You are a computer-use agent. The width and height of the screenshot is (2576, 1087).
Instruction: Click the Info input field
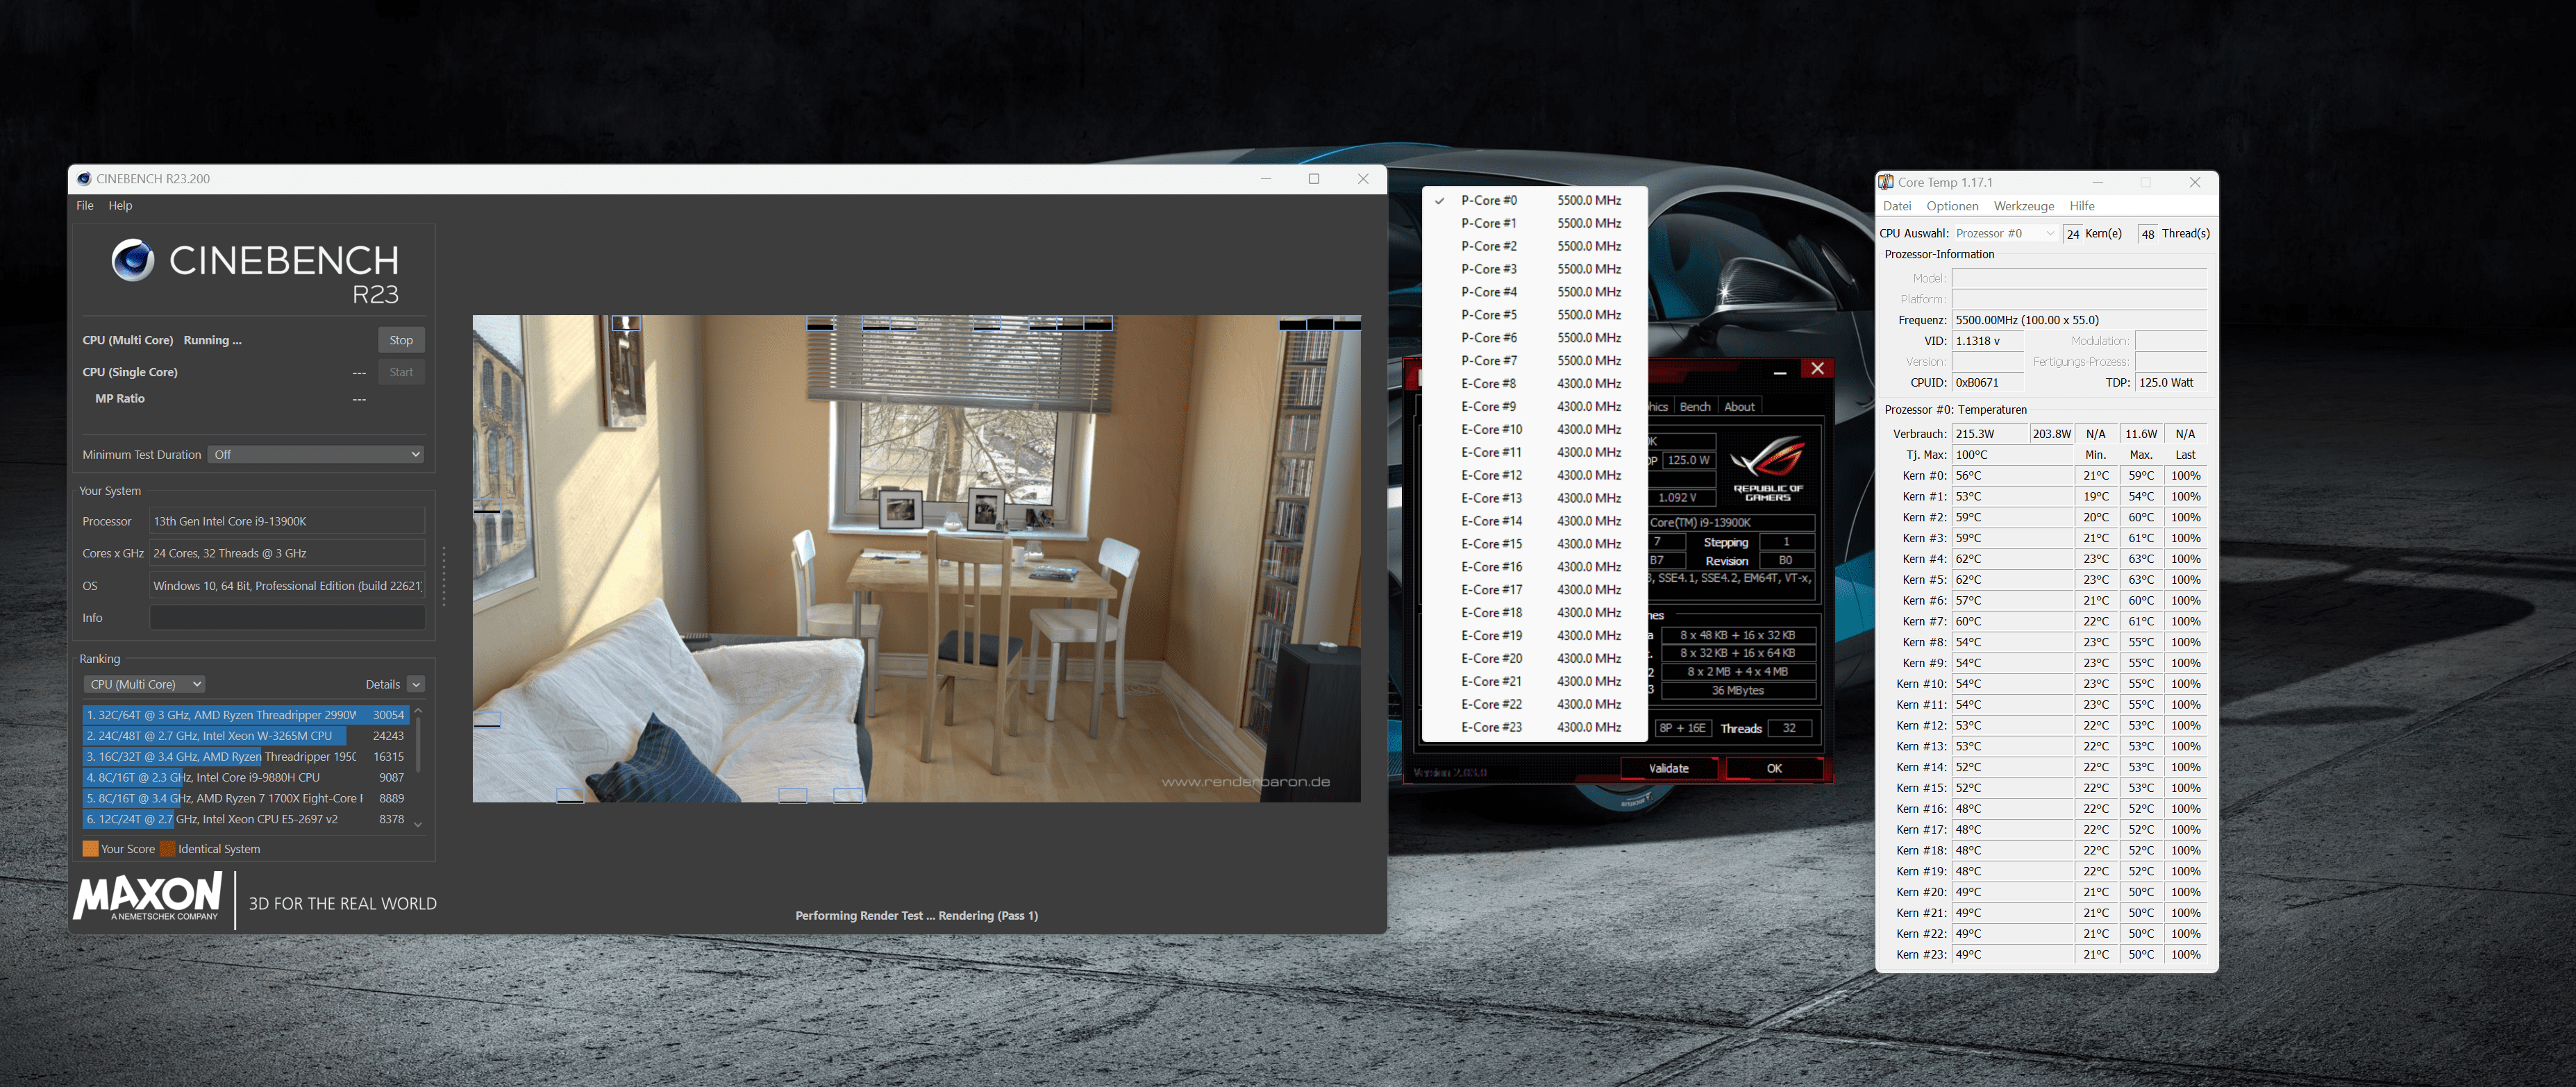[x=287, y=618]
